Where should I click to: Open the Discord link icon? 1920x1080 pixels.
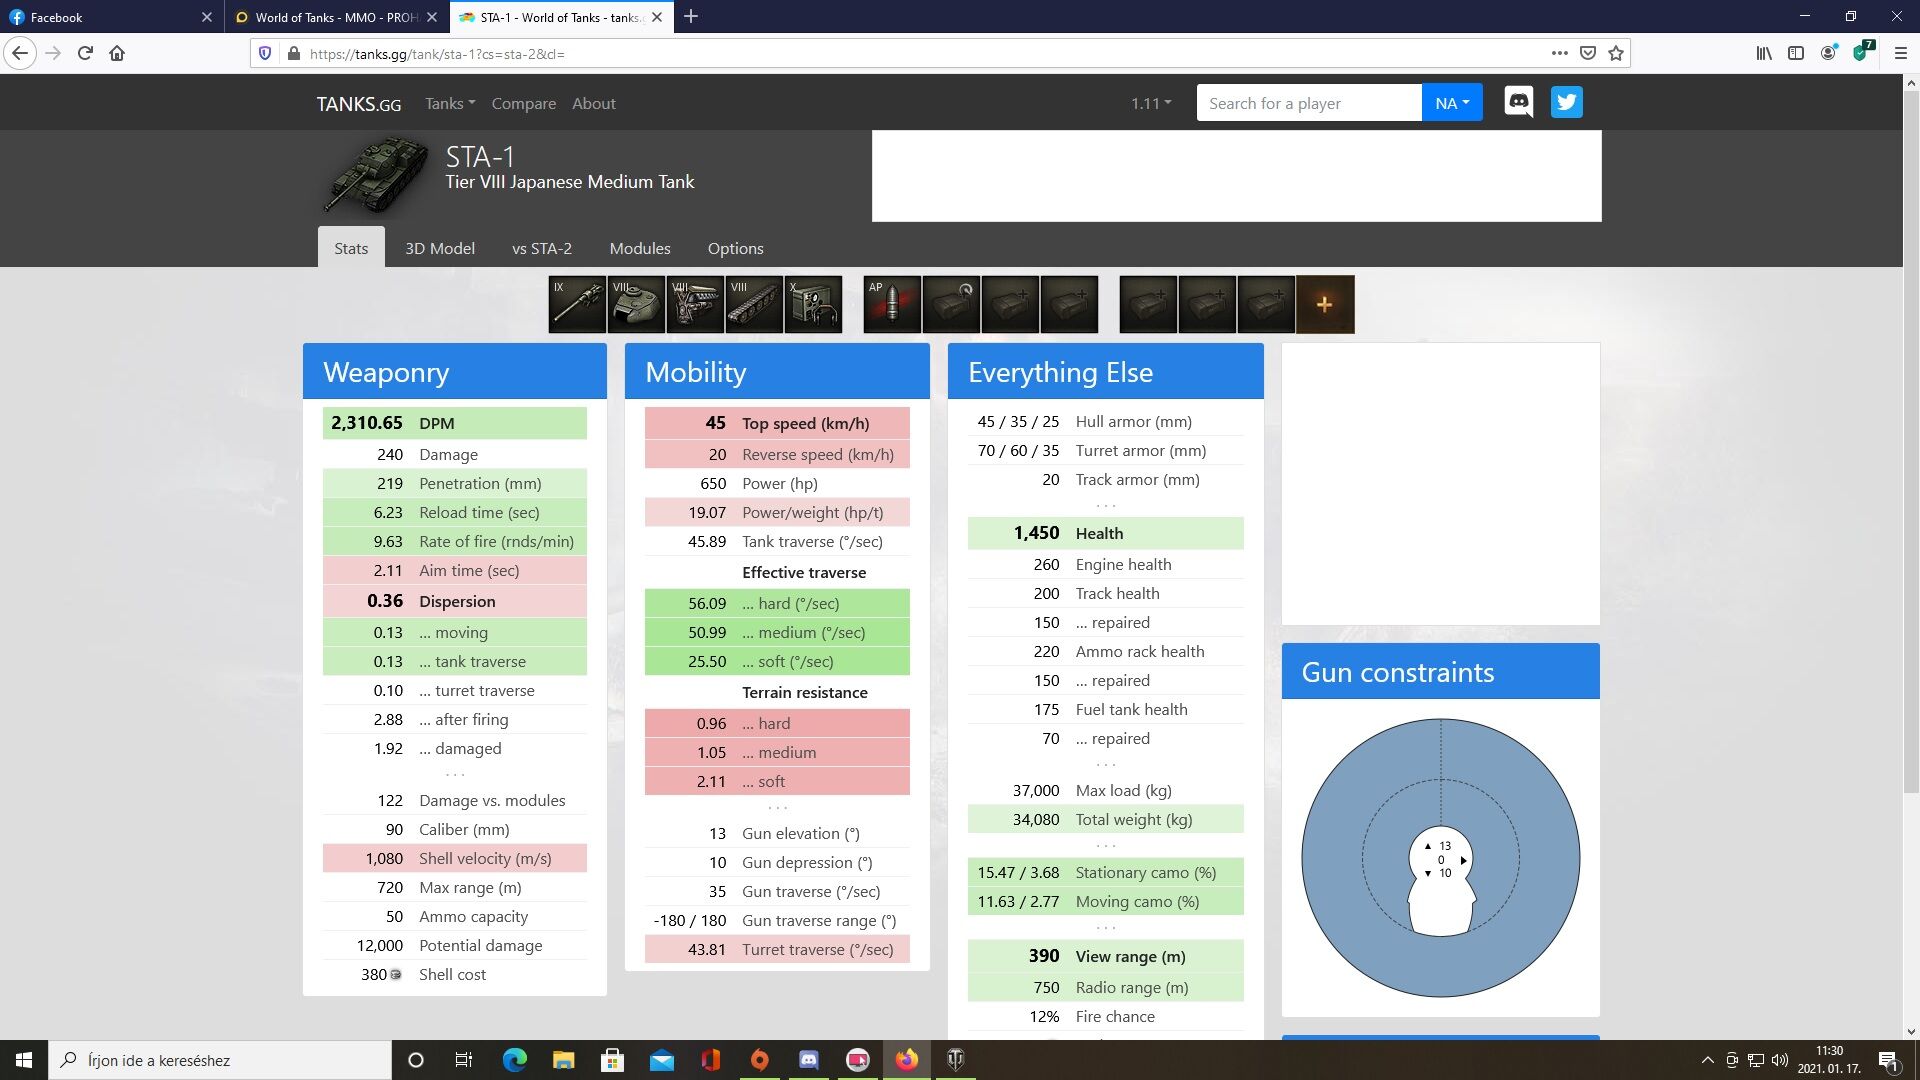click(x=1519, y=102)
